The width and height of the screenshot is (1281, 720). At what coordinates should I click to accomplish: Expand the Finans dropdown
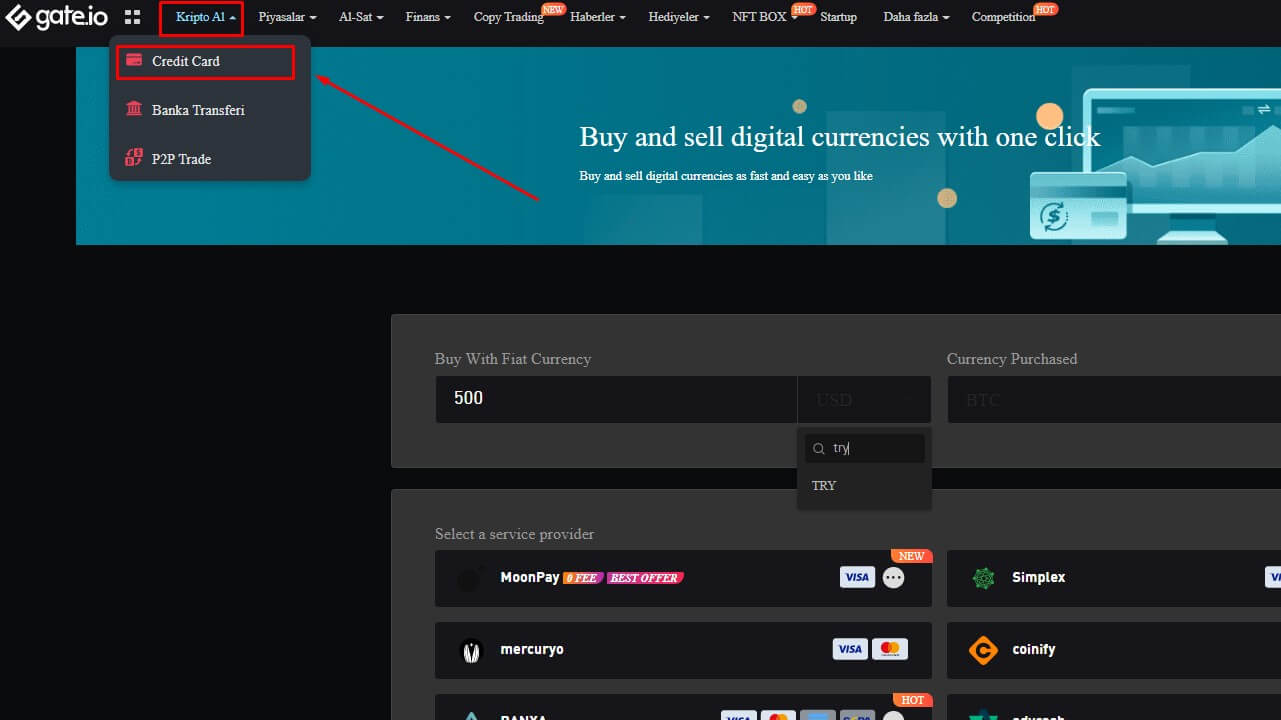428,17
